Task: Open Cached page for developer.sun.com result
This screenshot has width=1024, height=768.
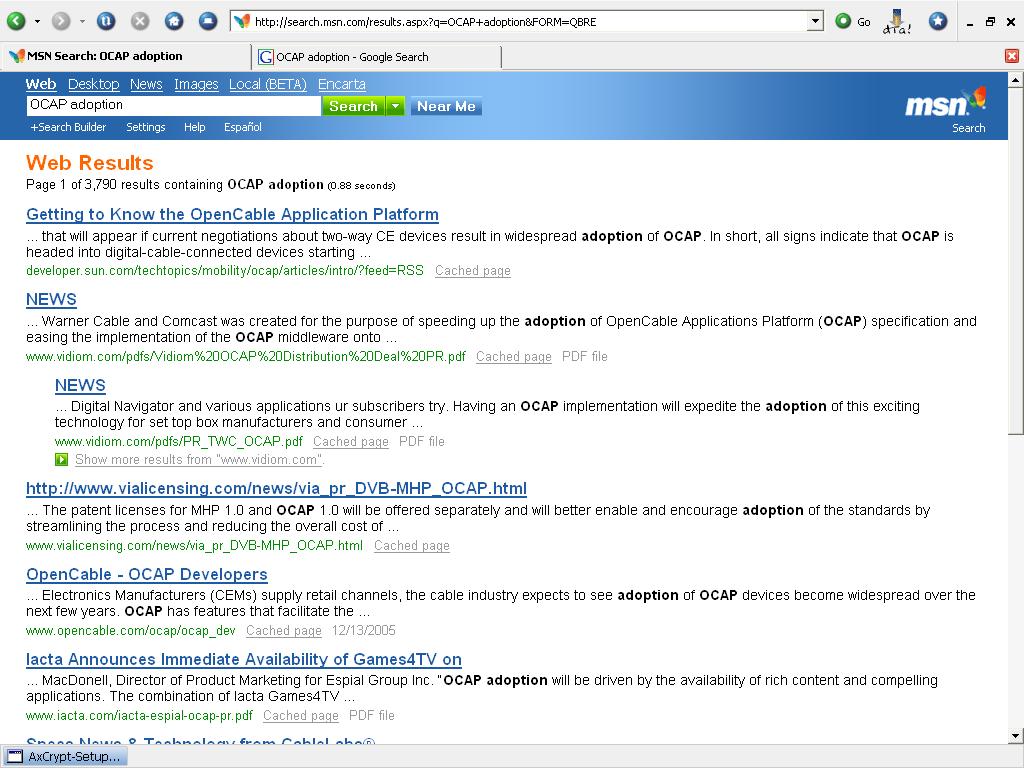Action: [473, 270]
